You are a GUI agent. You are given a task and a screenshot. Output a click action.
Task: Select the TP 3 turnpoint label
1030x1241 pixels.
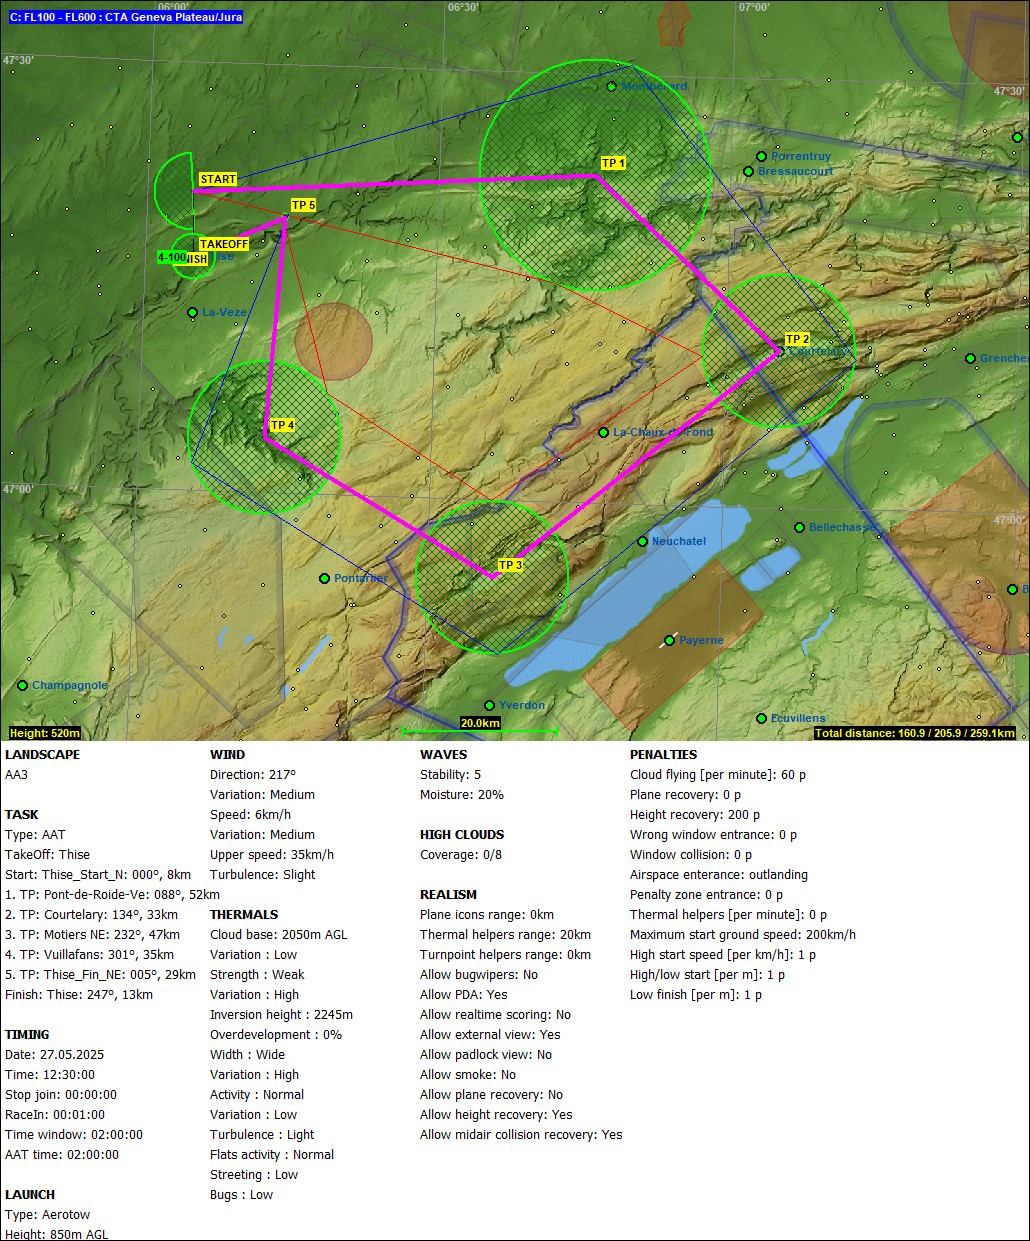point(510,566)
